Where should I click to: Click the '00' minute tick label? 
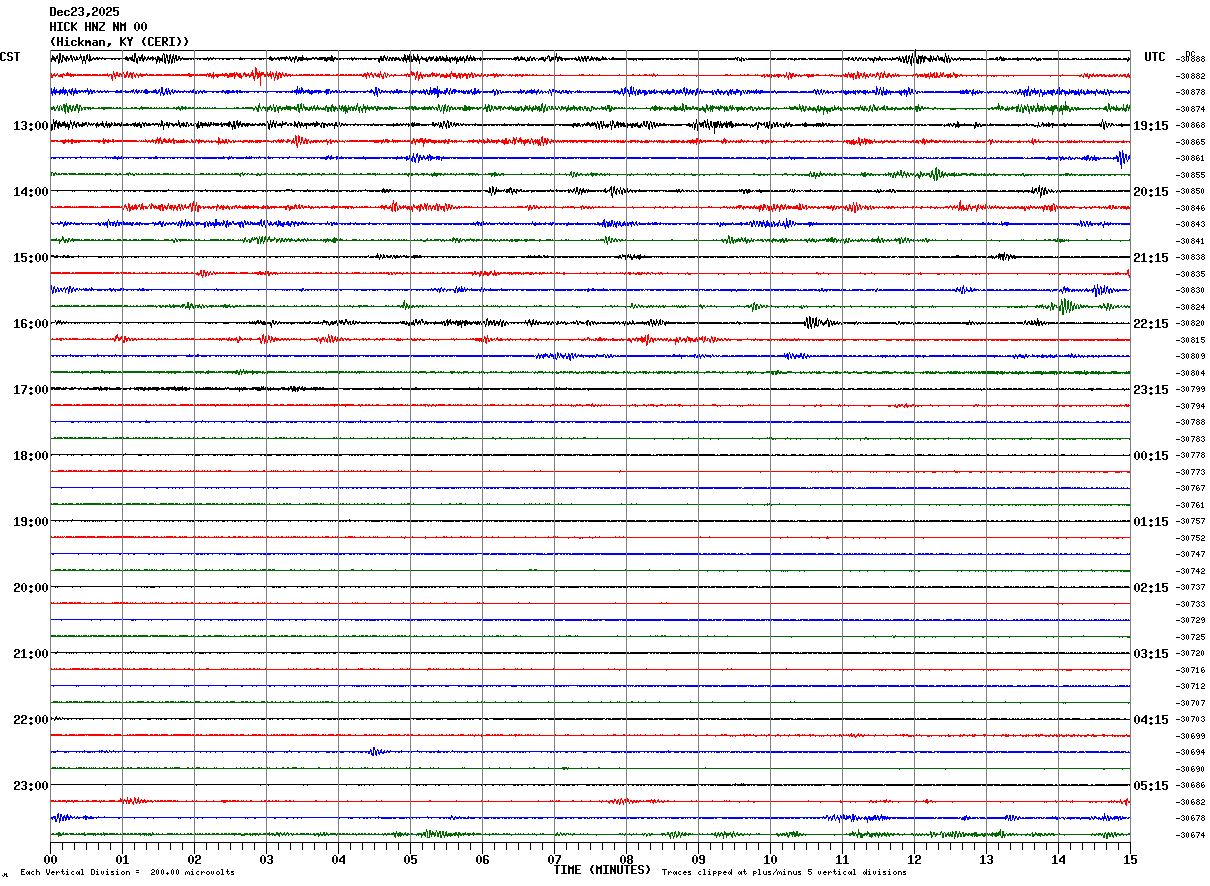(x=50, y=859)
